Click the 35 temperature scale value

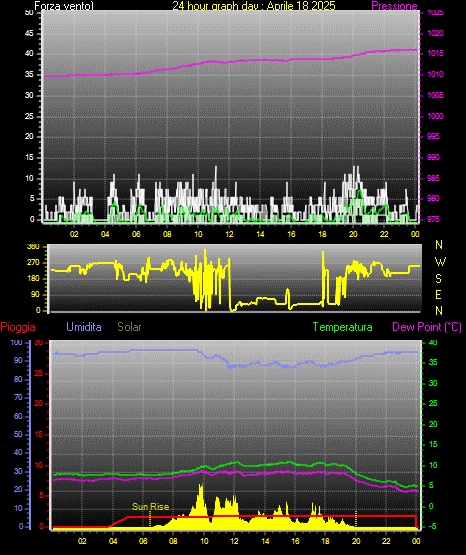point(433,362)
